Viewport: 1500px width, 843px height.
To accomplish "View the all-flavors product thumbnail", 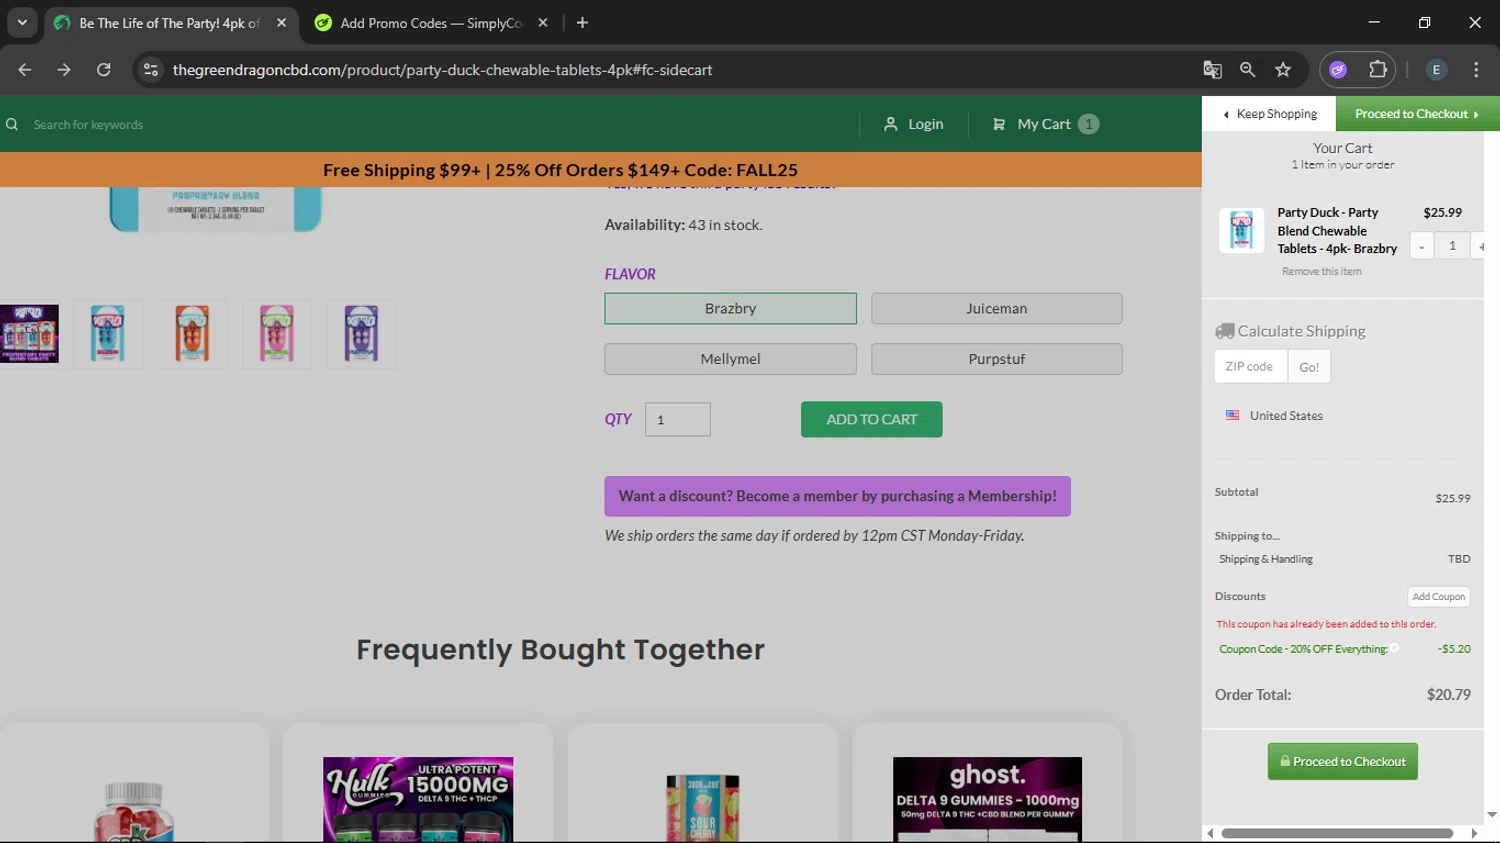I will (29, 334).
